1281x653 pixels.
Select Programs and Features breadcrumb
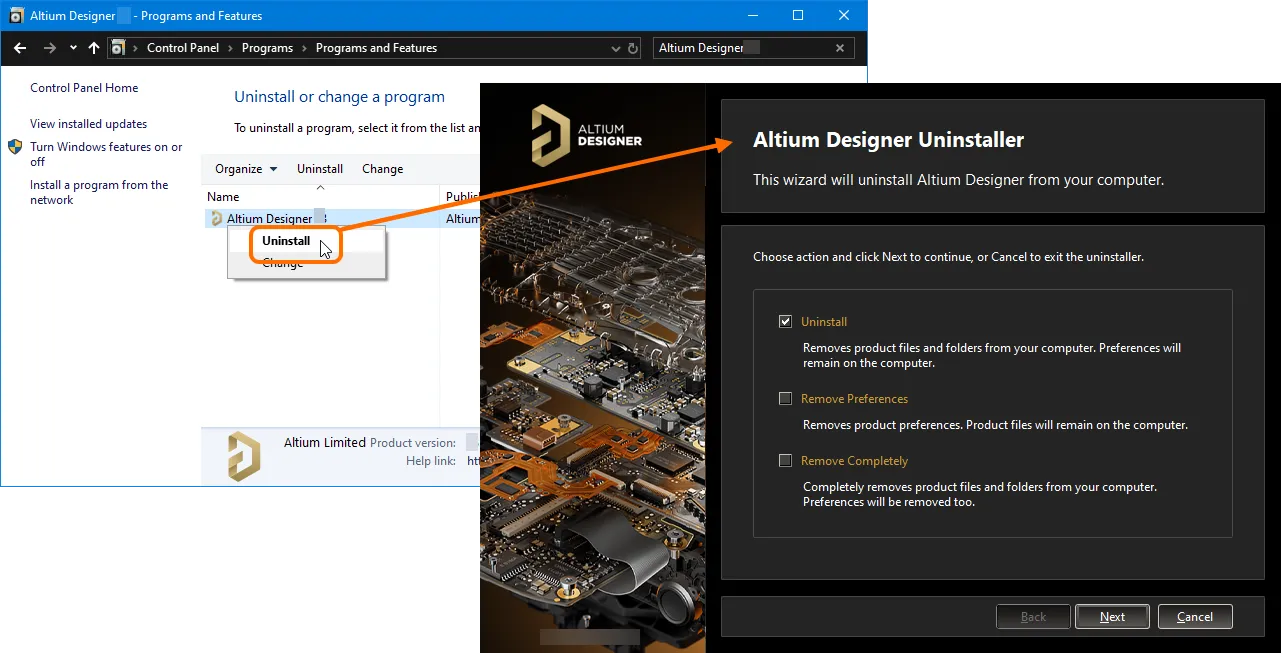(x=376, y=48)
